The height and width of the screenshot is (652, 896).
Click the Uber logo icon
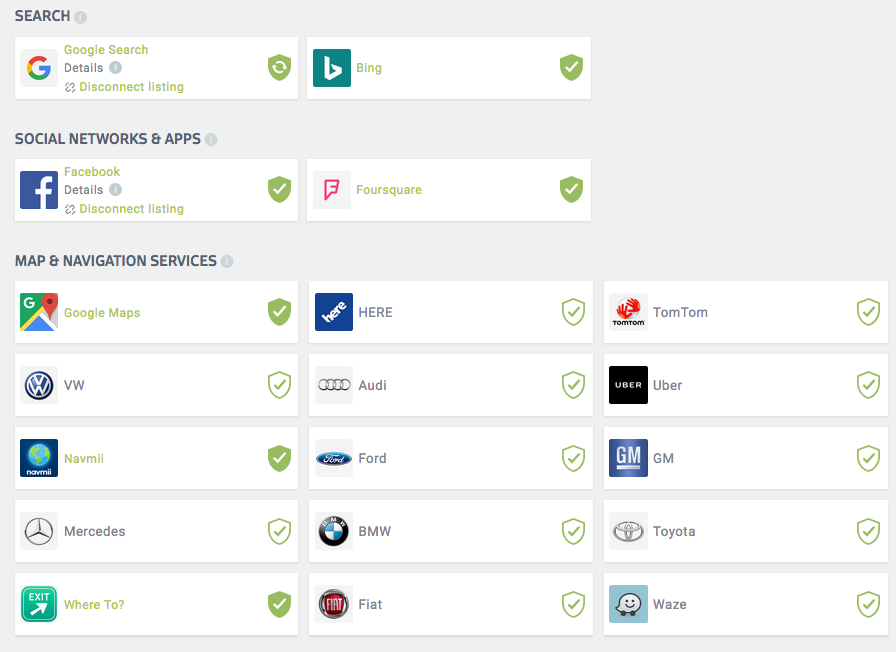coord(629,385)
